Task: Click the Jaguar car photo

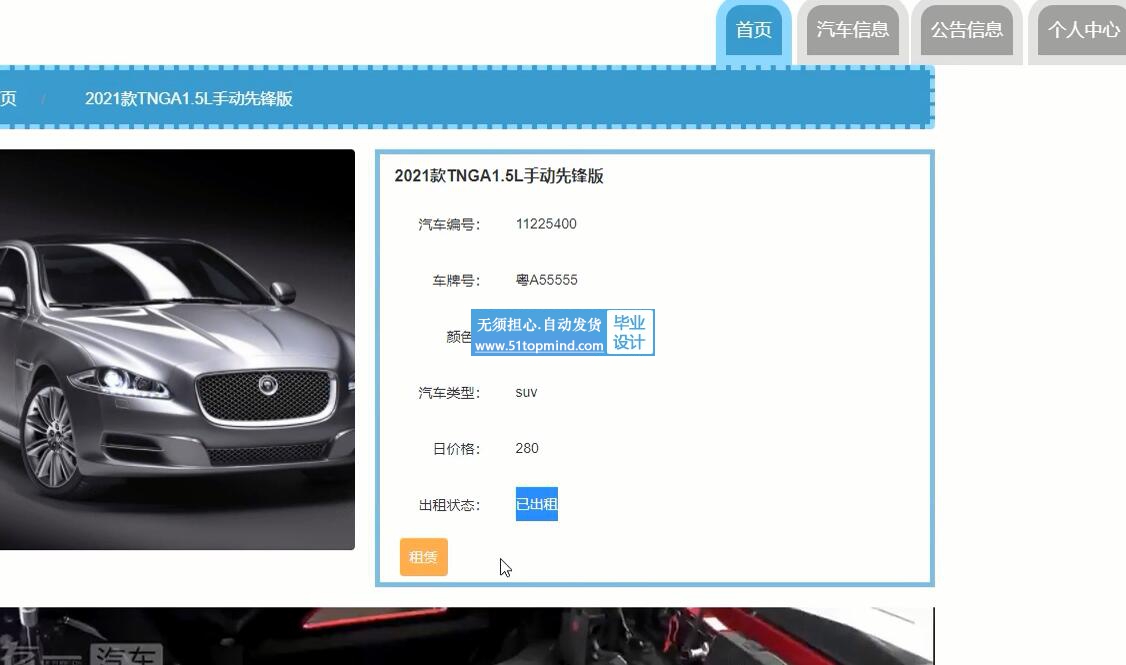Action: pos(177,350)
